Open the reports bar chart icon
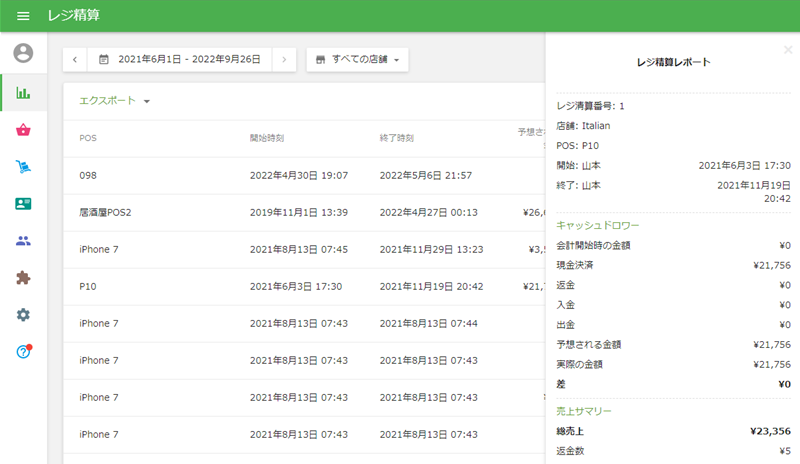The image size is (800, 464). 23,93
